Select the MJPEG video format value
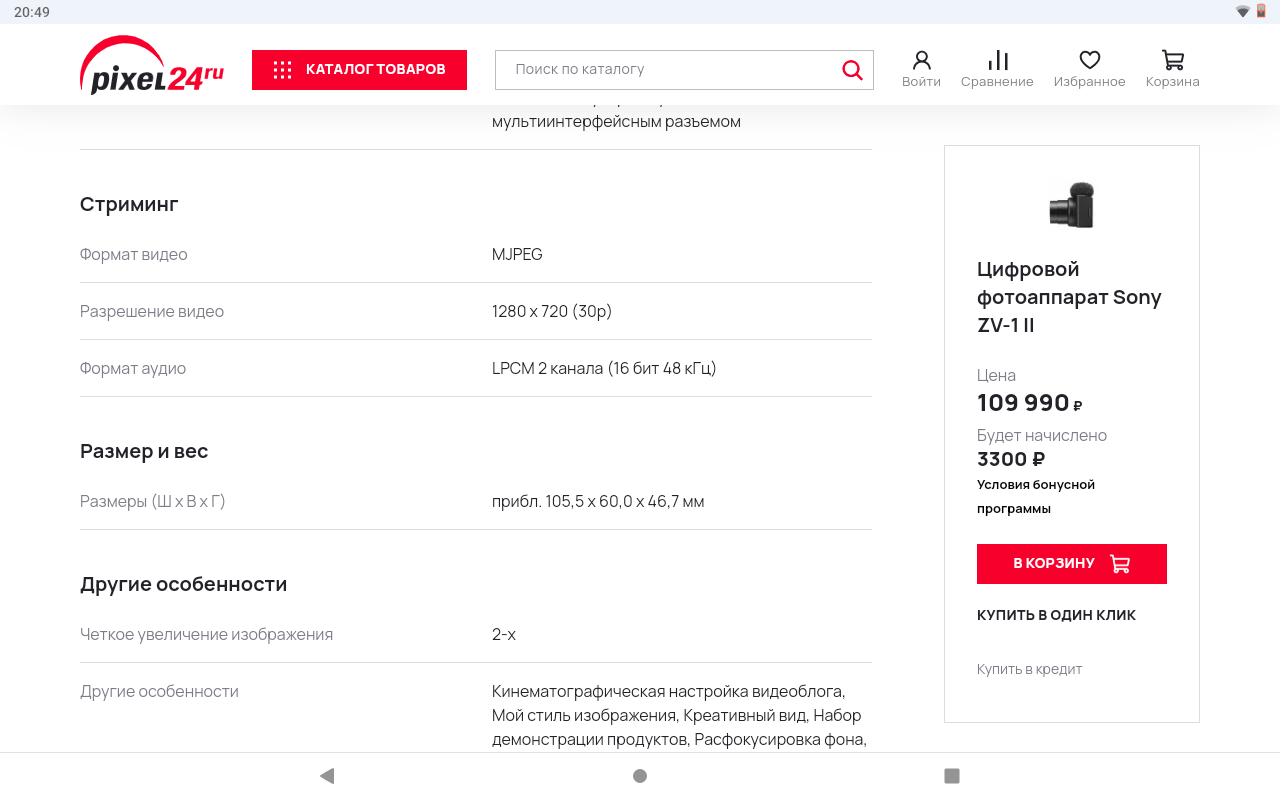 [517, 254]
